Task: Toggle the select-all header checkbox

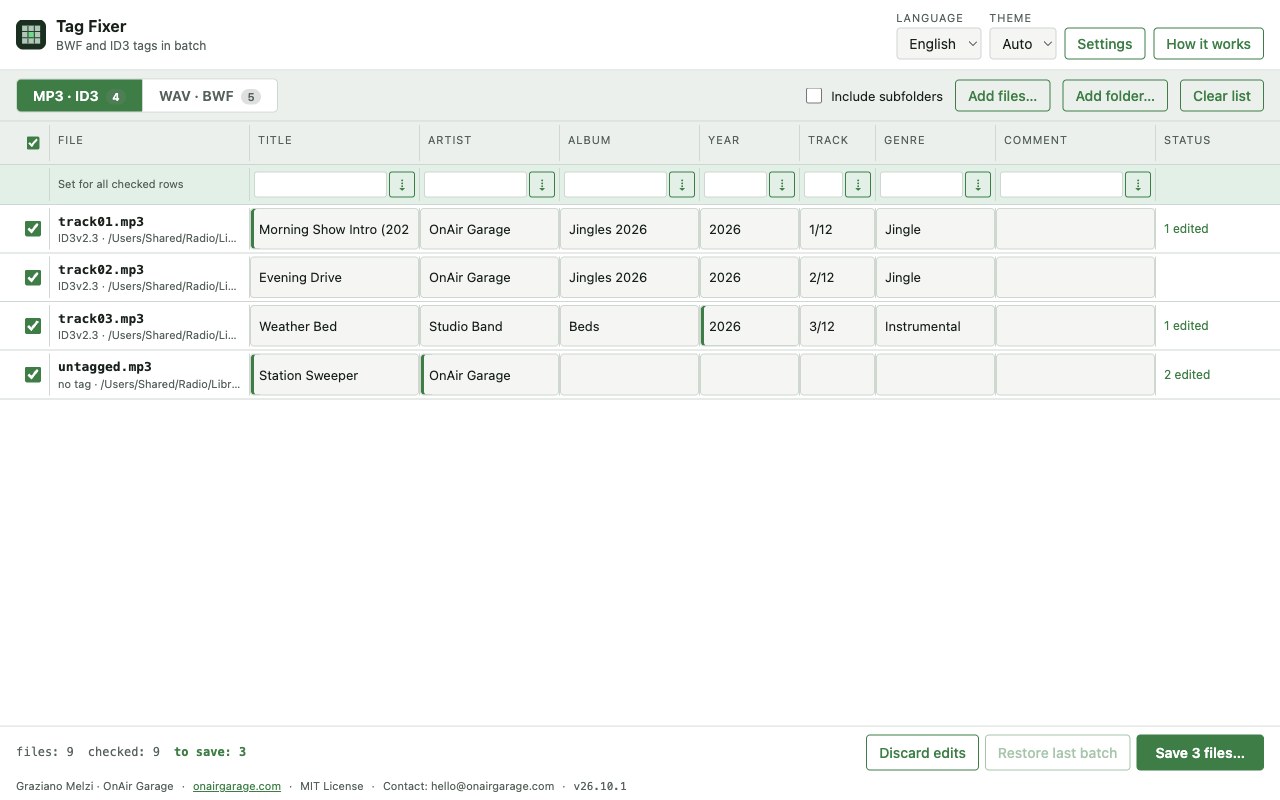Action: (x=33, y=143)
